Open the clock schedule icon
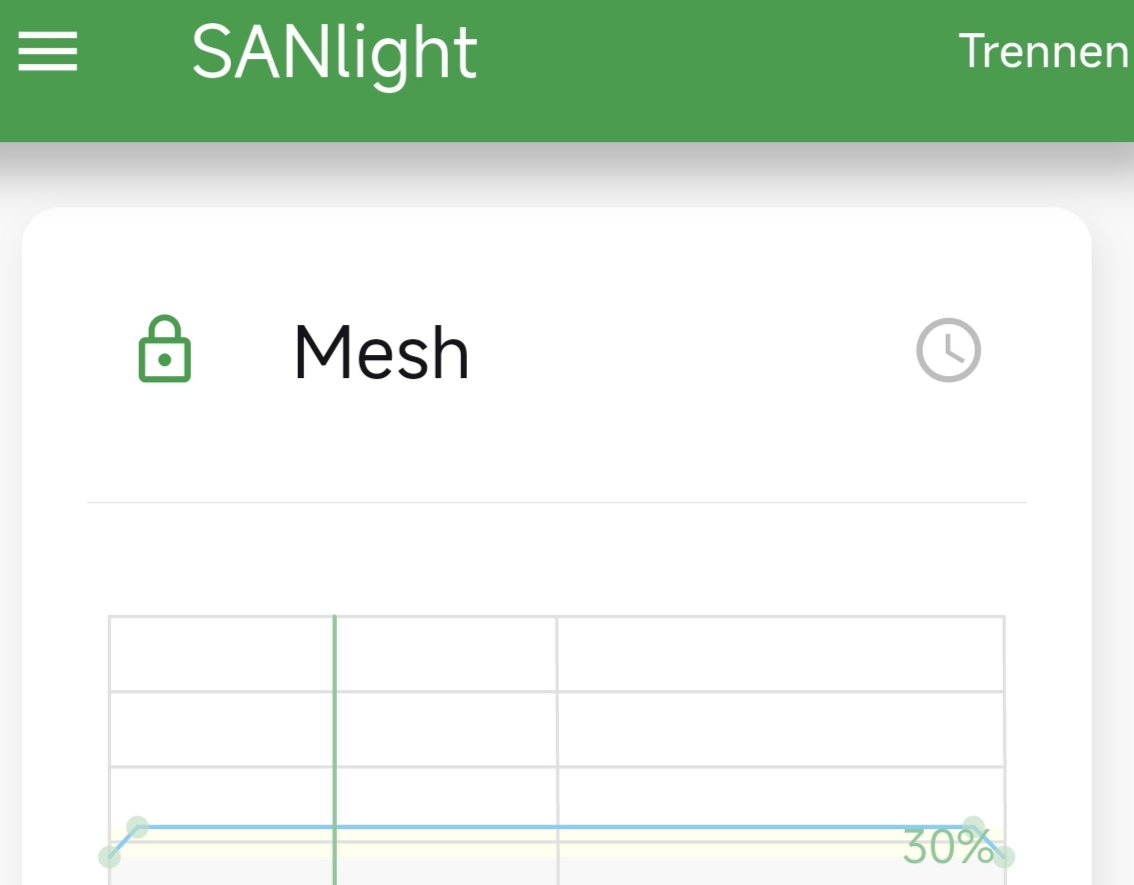Image resolution: width=1134 pixels, height=885 pixels. point(948,350)
